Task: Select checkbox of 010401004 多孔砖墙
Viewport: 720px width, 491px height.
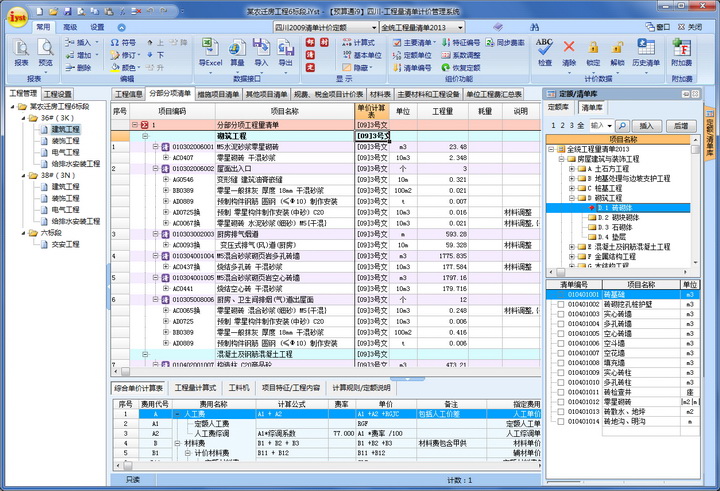Action: [x=560, y=324]
